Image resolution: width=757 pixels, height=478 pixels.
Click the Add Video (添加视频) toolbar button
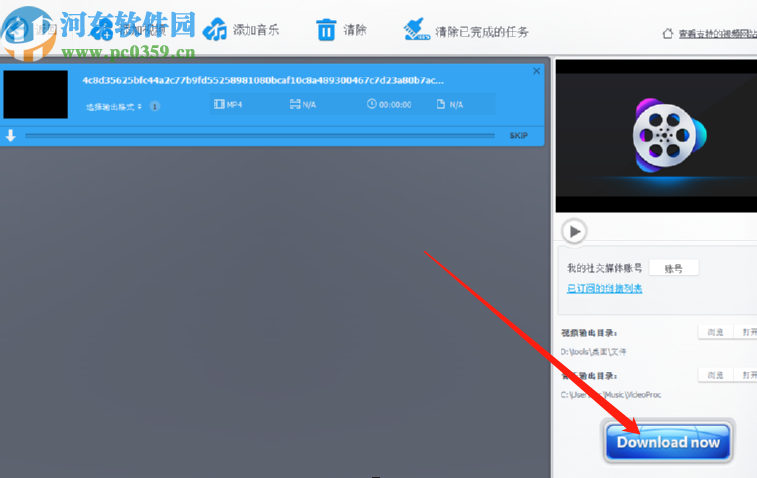[129, 30]
